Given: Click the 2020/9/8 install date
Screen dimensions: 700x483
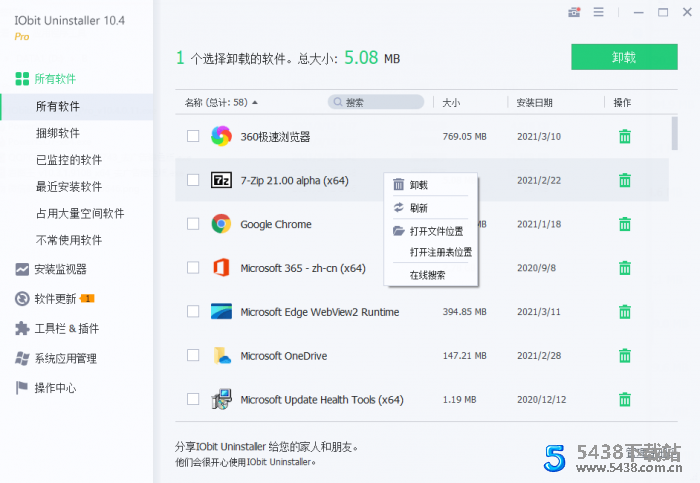Looking at the screenshot, I should click(537, 268).
